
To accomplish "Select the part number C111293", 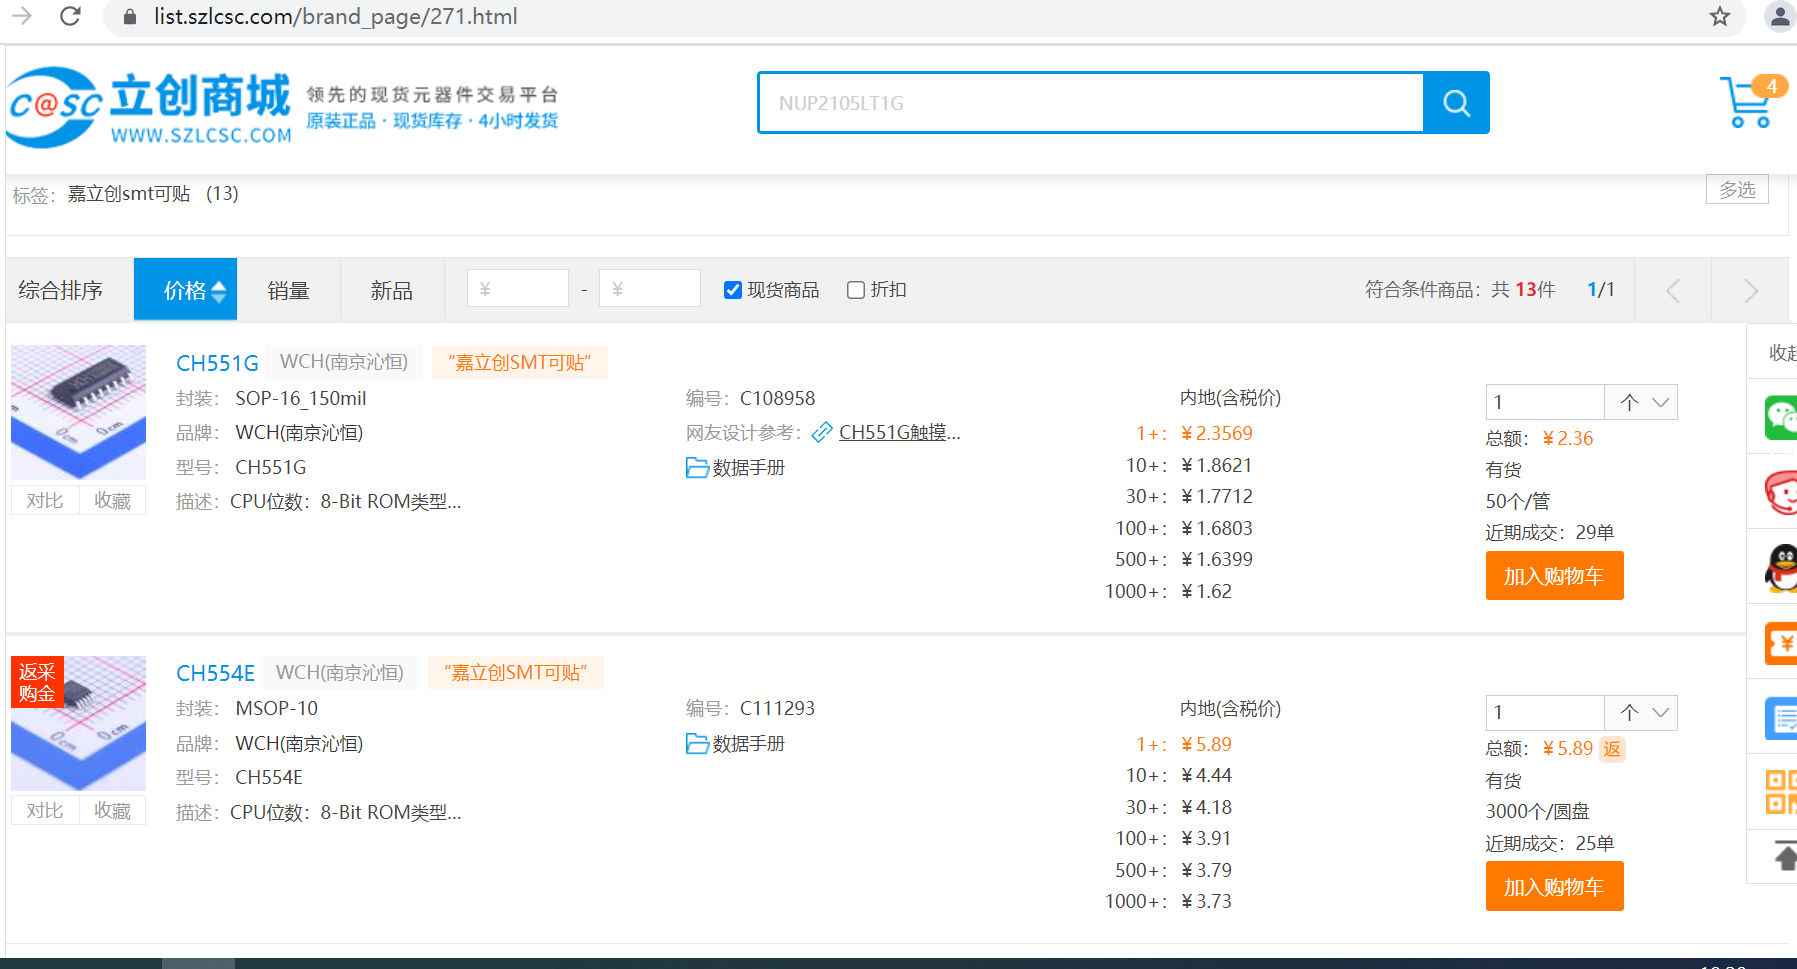I will [778, 708].
